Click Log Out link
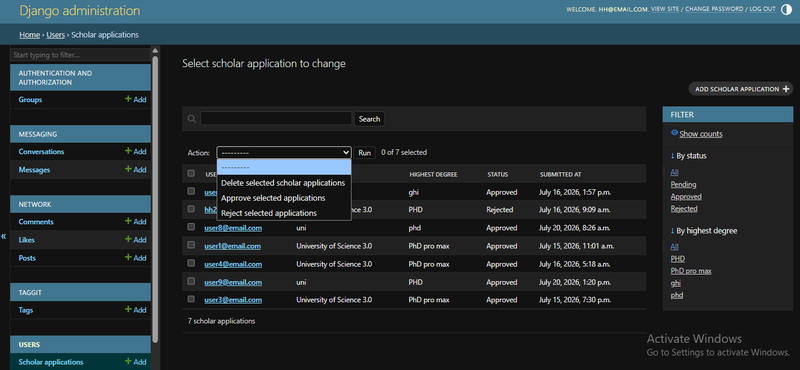800x370 pixels. coord(762,9)
